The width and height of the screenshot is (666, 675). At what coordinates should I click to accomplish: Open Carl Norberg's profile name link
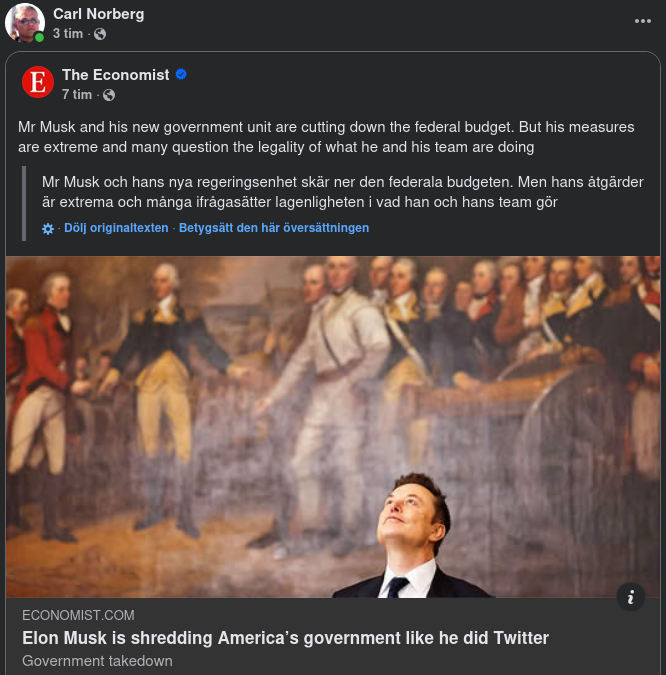coord(98,14)
